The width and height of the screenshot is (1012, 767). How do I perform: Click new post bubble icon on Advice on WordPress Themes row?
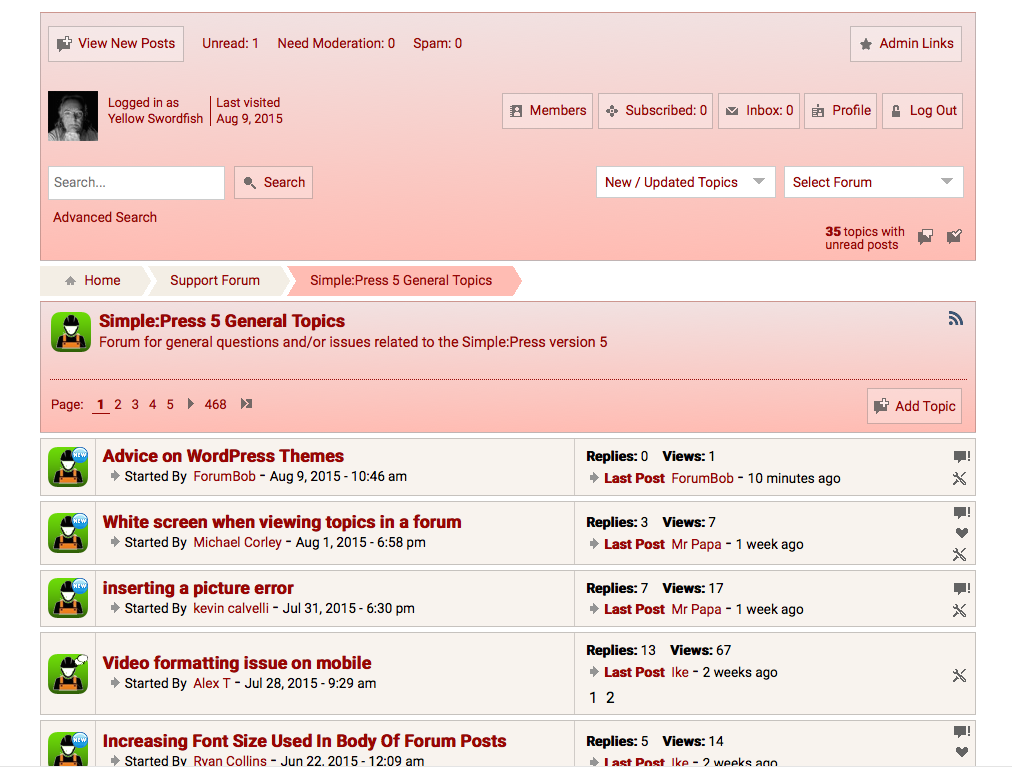(962, 457)
